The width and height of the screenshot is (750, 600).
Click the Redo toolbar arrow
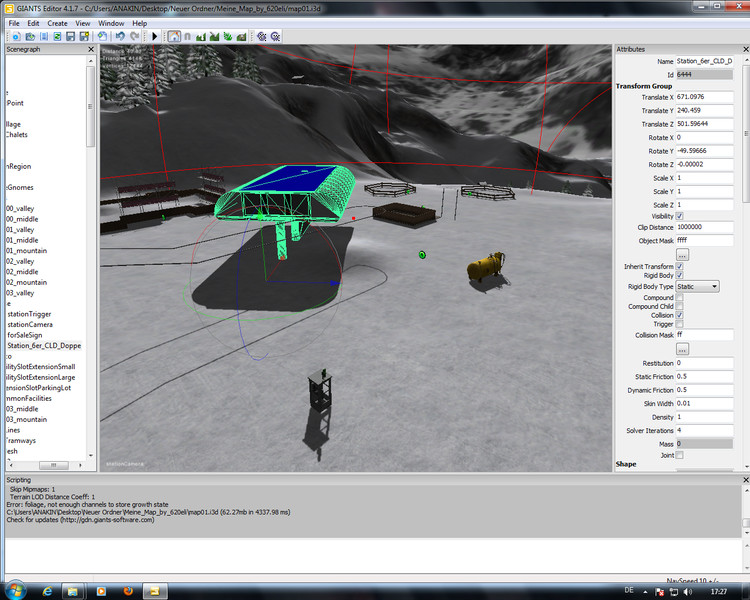click(x=134, y=36)
